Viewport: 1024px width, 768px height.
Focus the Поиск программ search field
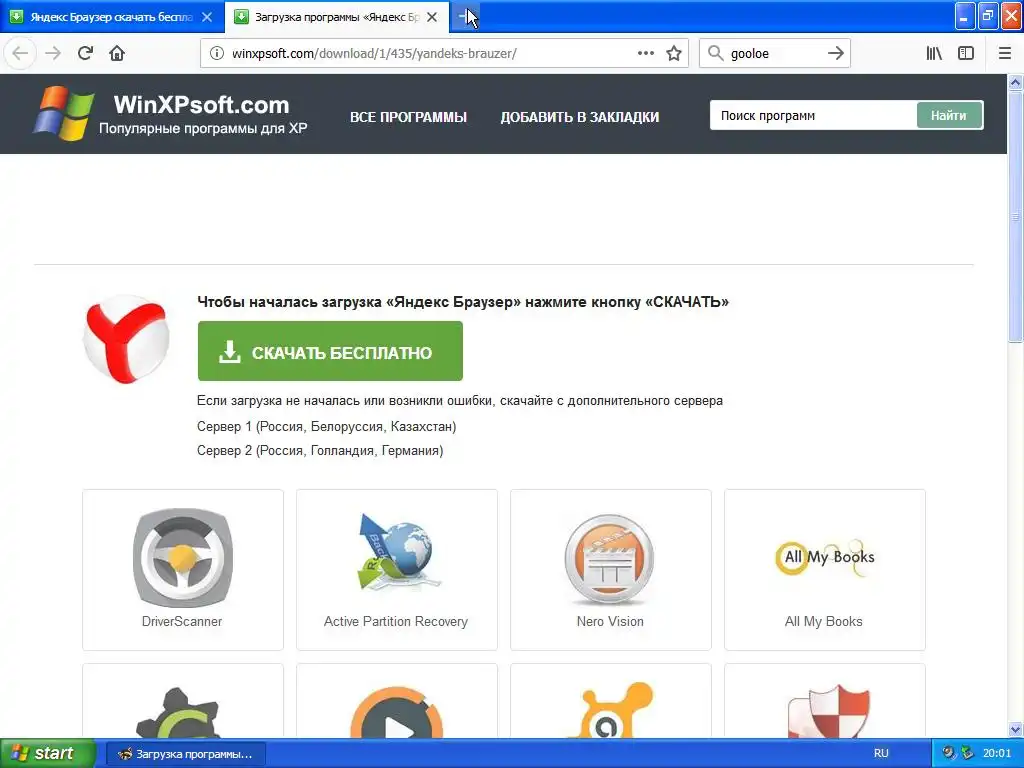point(813,116)
